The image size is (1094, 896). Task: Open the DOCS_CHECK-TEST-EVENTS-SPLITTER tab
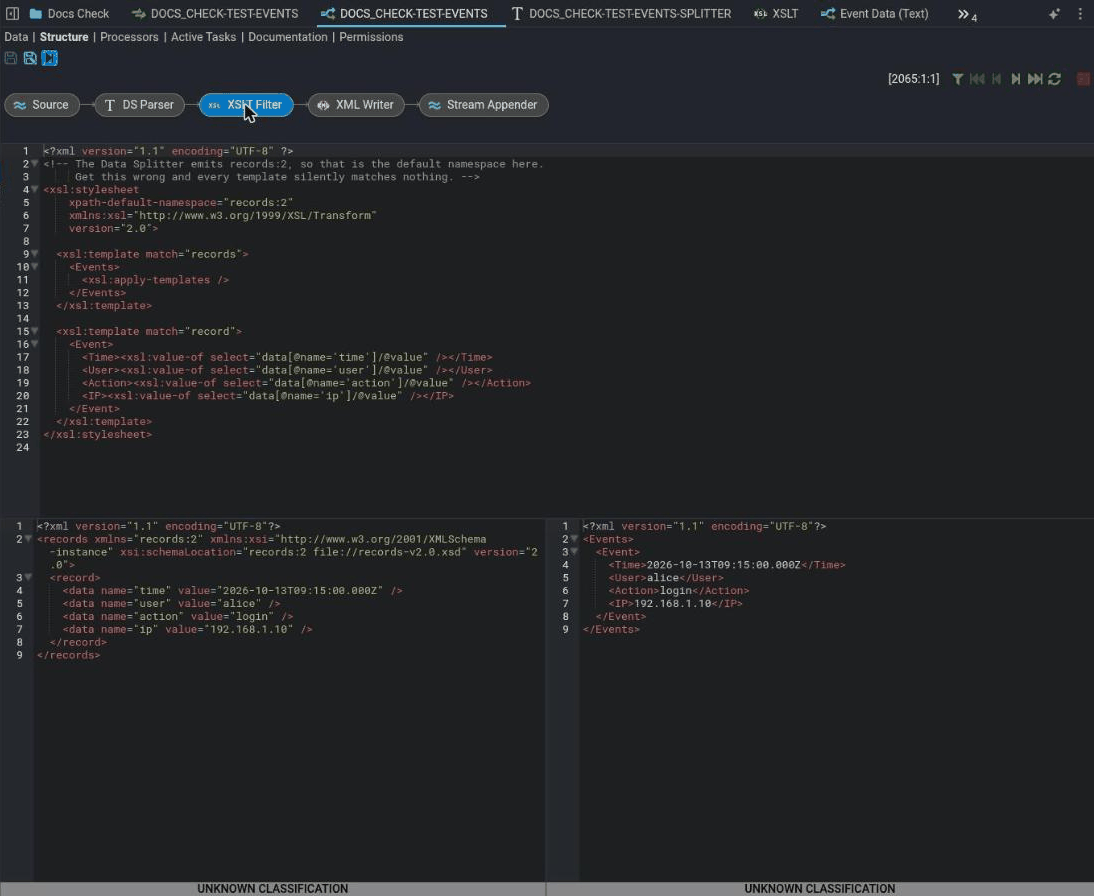[x=622, y=13]
